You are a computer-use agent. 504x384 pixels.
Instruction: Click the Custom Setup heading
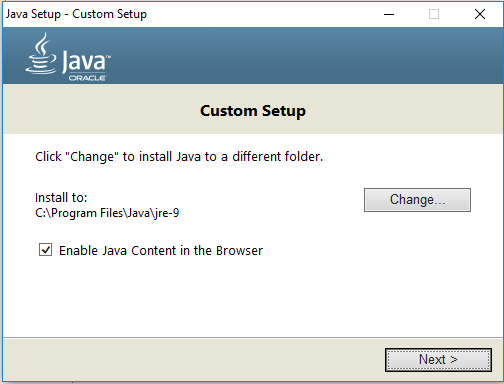point(253,111)
